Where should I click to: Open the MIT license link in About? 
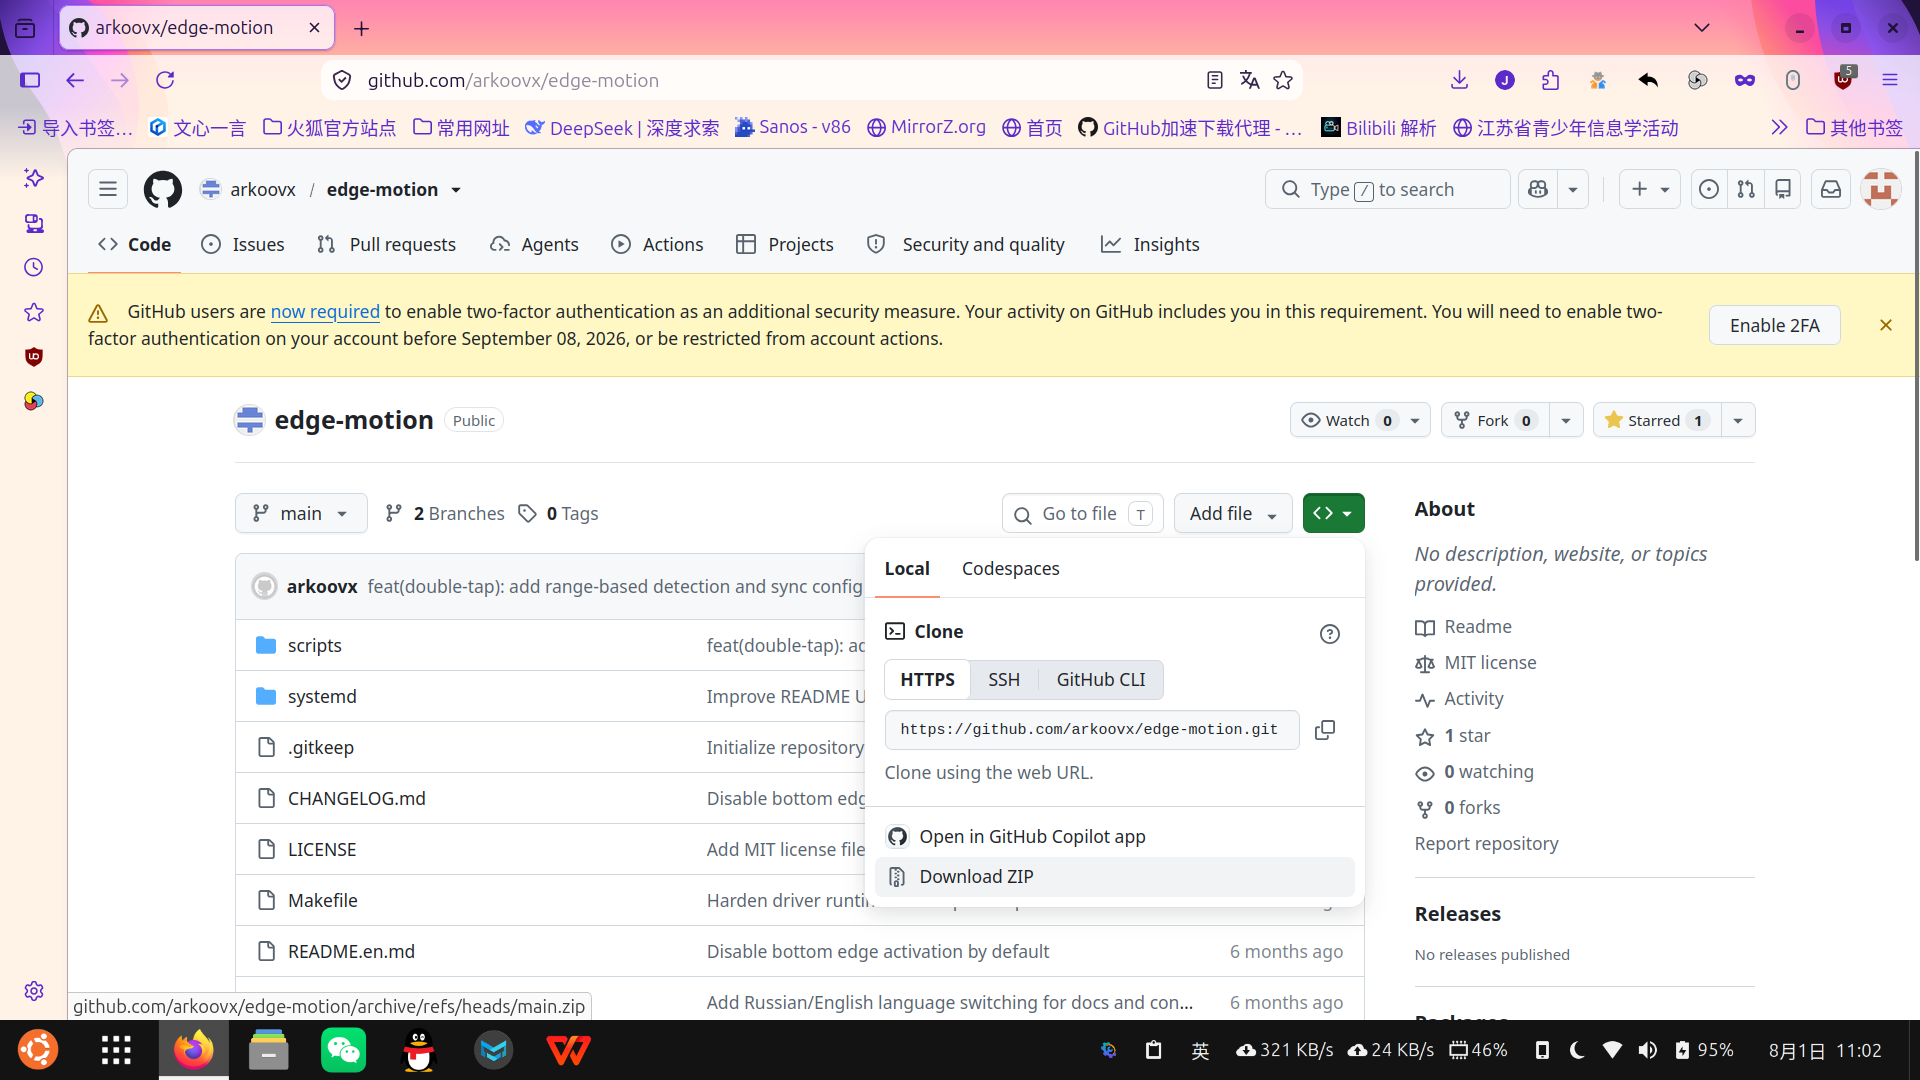[x=1490, y=663]
